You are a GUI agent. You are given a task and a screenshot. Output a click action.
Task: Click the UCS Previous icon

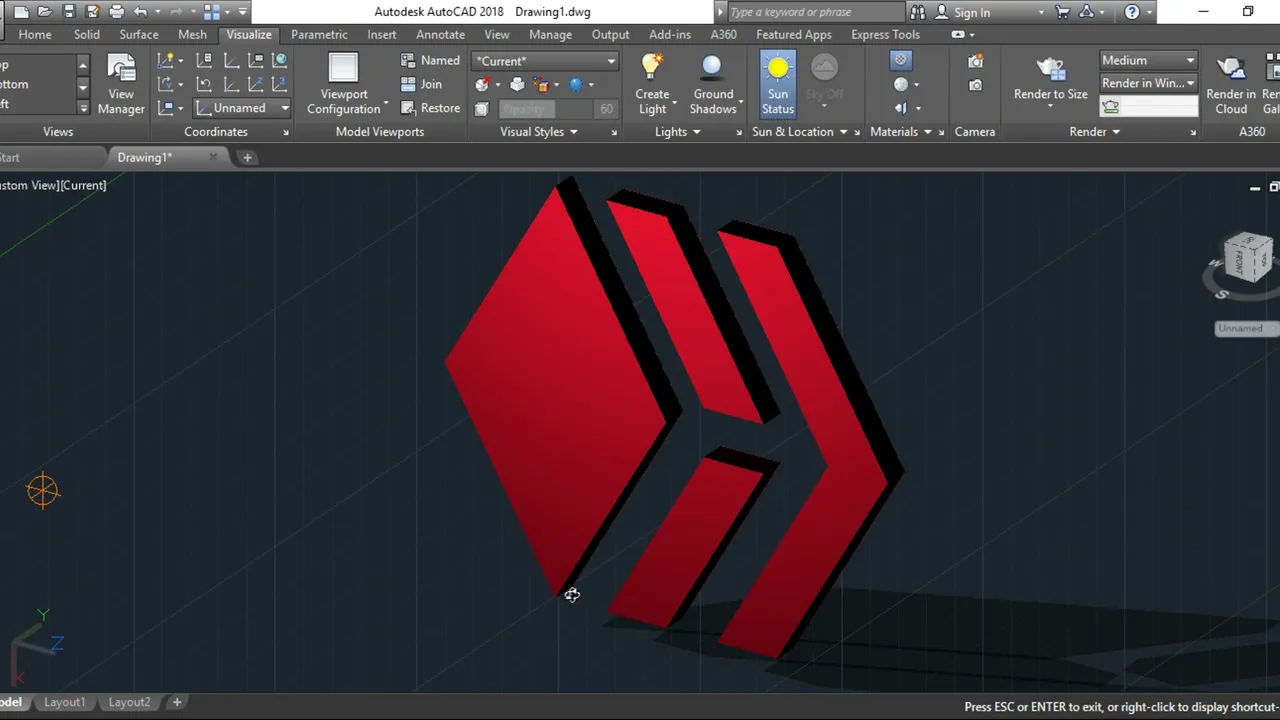(204, 84)
